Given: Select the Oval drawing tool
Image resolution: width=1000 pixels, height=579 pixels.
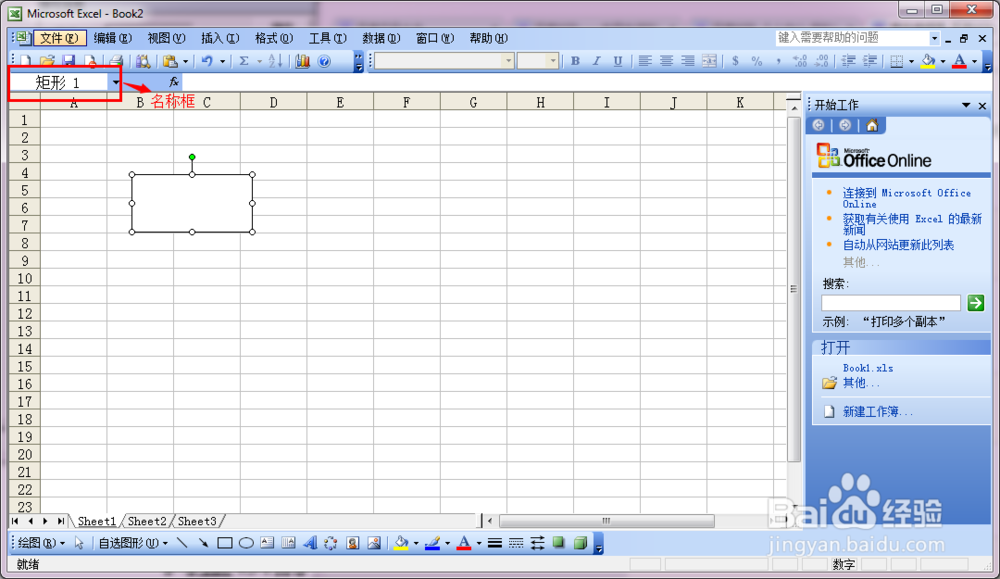Looking at the screenshot, I should (x=246, y=543).
